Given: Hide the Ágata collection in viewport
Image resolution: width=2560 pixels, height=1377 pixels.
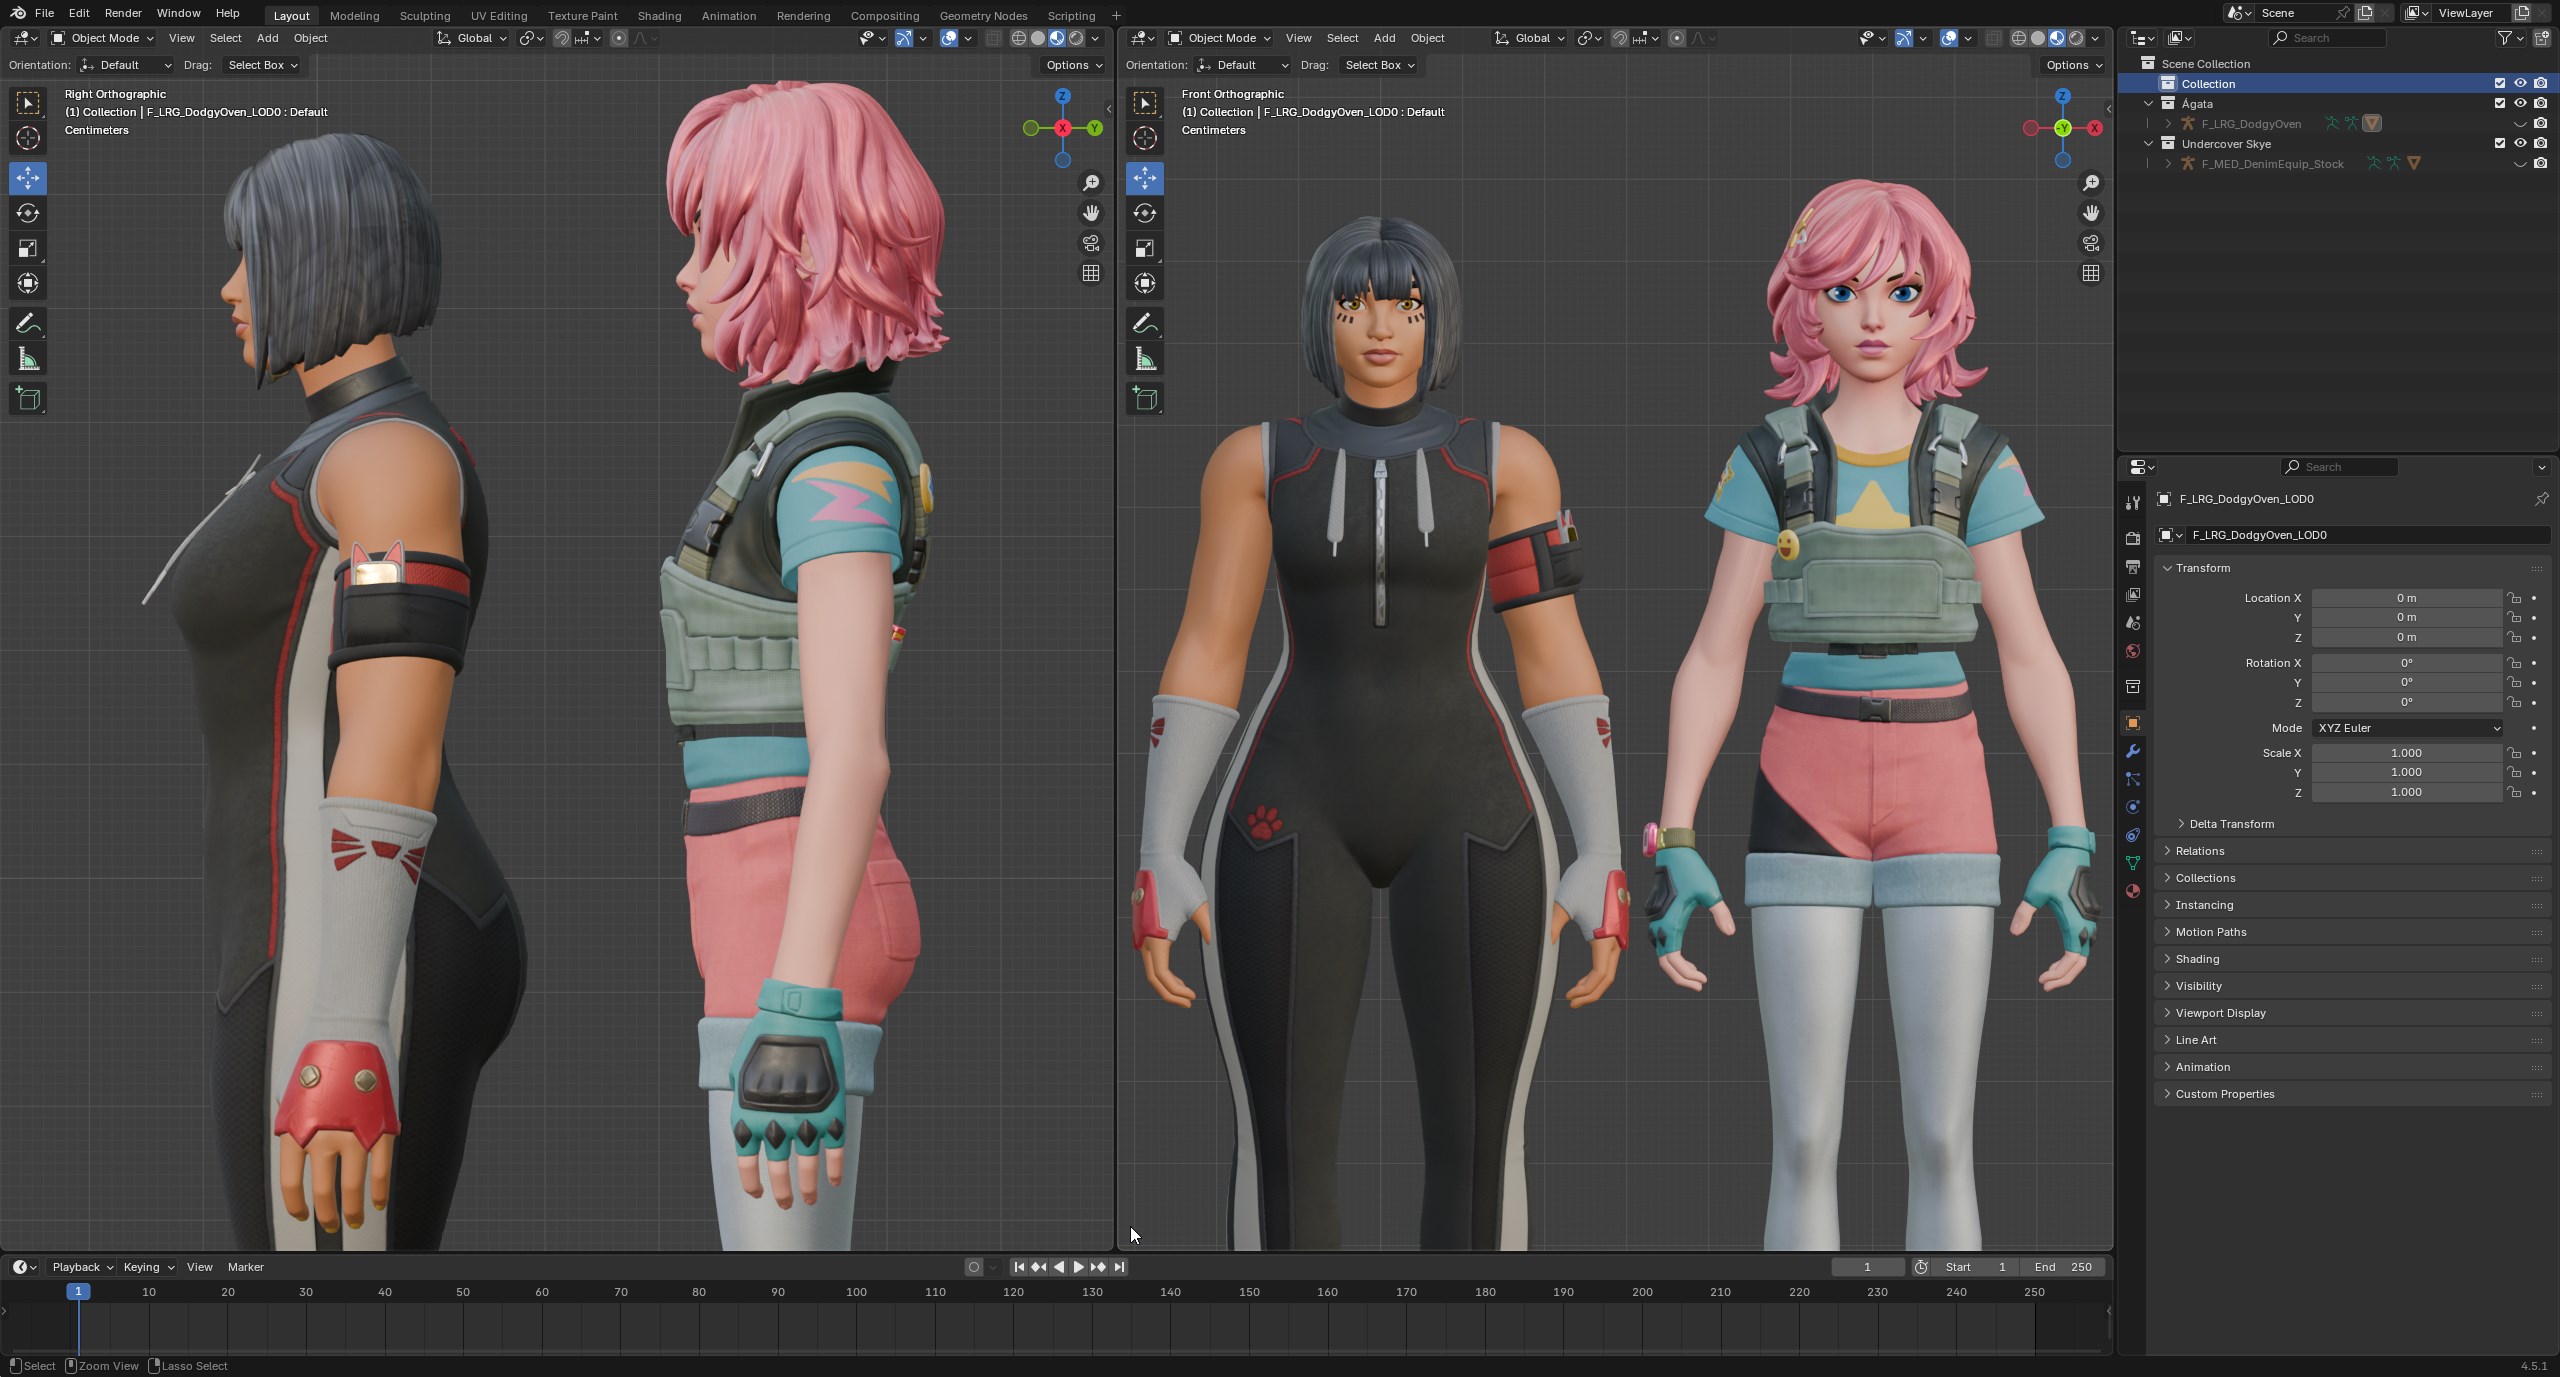Looking at the screenshot, I should click(2520, 103).
